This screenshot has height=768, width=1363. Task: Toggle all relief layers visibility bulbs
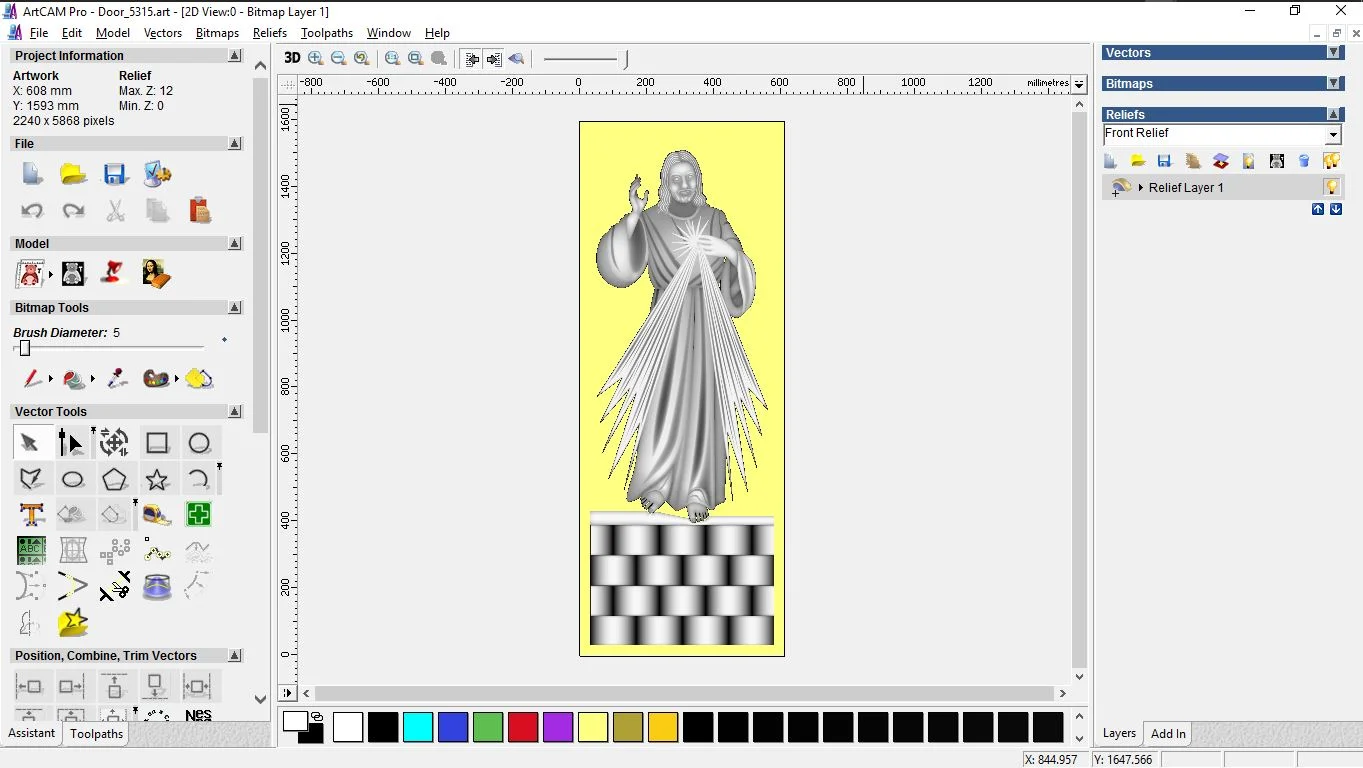pos(1331,161)
